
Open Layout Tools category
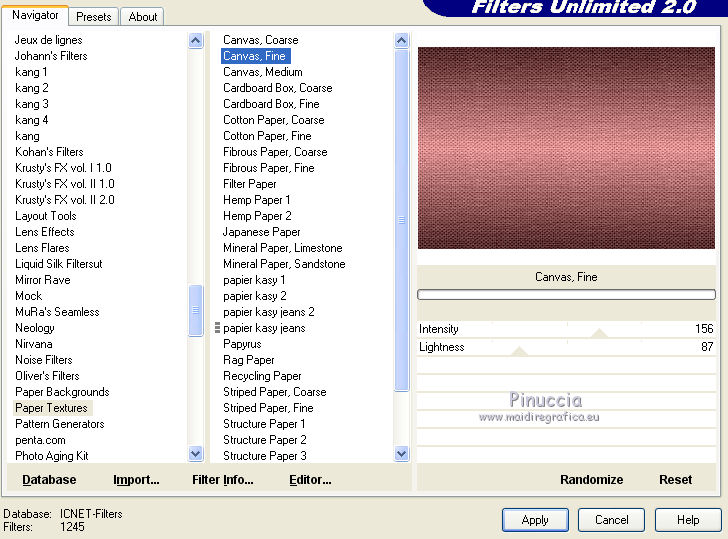click(x=46, y=216)
